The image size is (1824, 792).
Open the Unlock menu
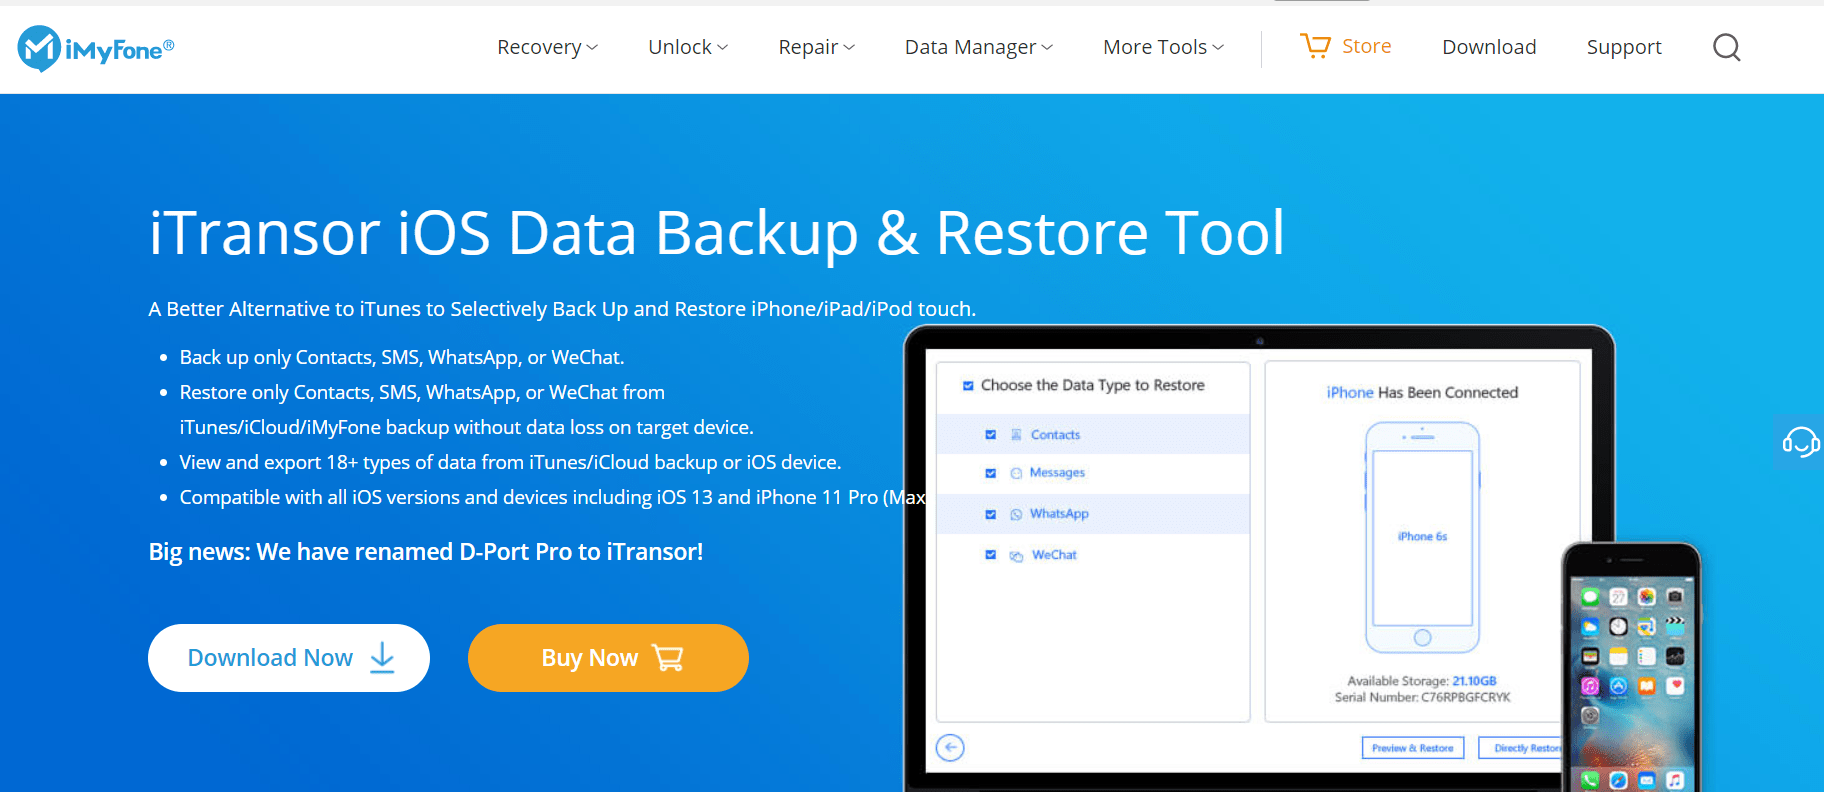(x=688, y=47)
